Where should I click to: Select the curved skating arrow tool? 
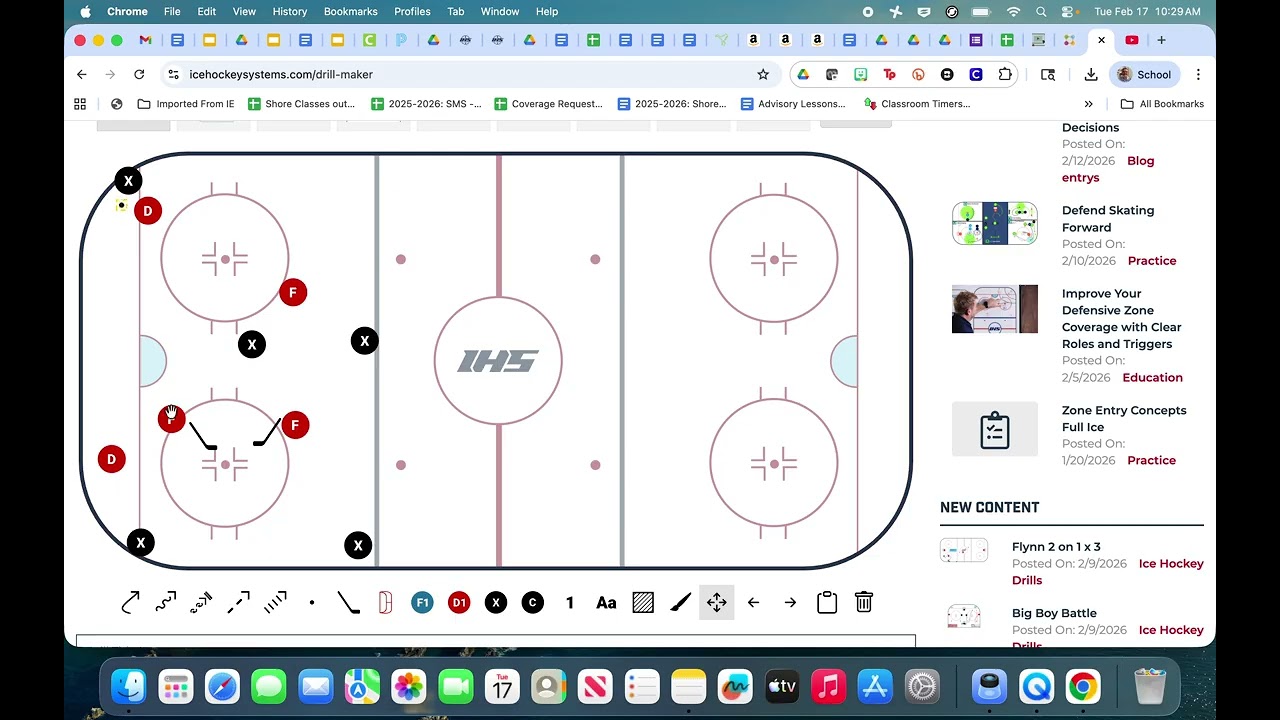pyautogui.click(x=130, y=602)
